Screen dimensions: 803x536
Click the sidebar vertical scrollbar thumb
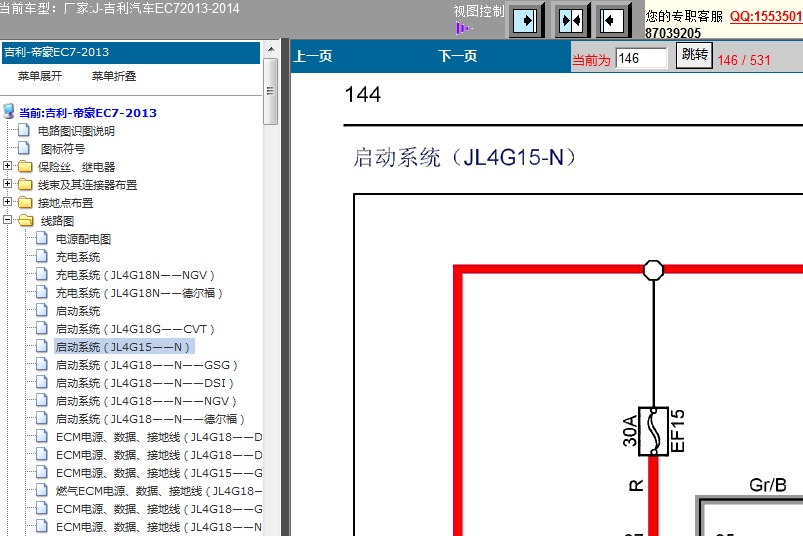click(x=271, y=91)
